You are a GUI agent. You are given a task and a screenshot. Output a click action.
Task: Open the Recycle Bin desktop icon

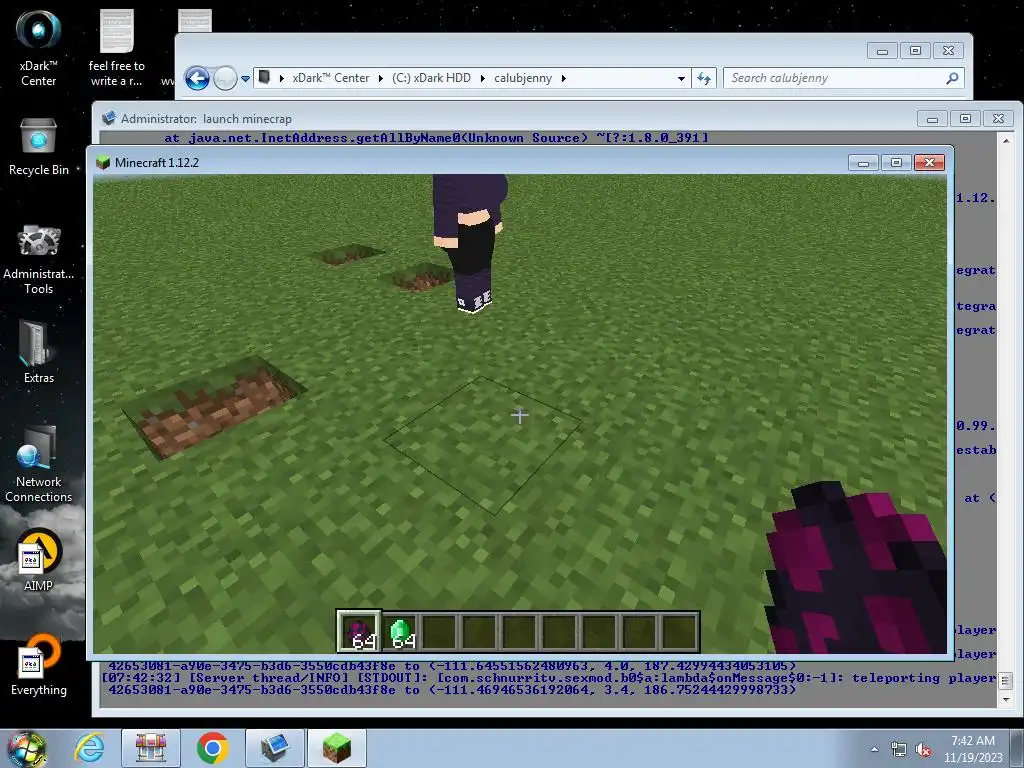pyautogui.click(x=38, y=147)
